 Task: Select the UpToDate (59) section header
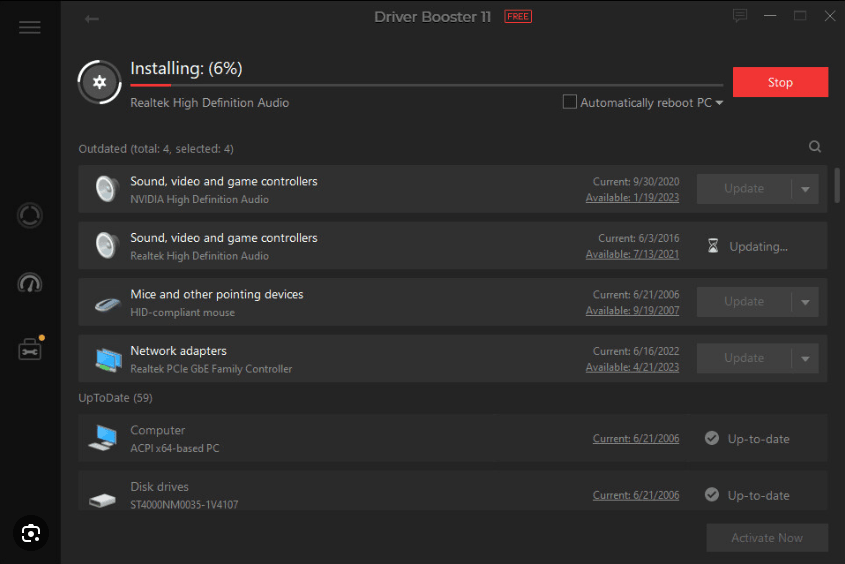click(x=115, y=398)
